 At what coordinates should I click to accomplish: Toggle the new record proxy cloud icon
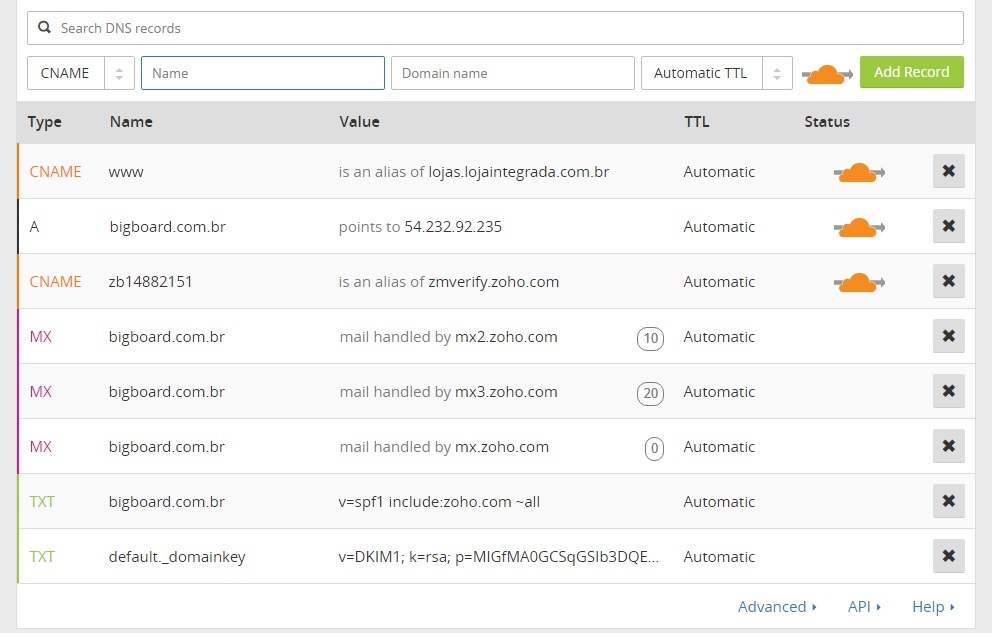click(x=826, y=74)
